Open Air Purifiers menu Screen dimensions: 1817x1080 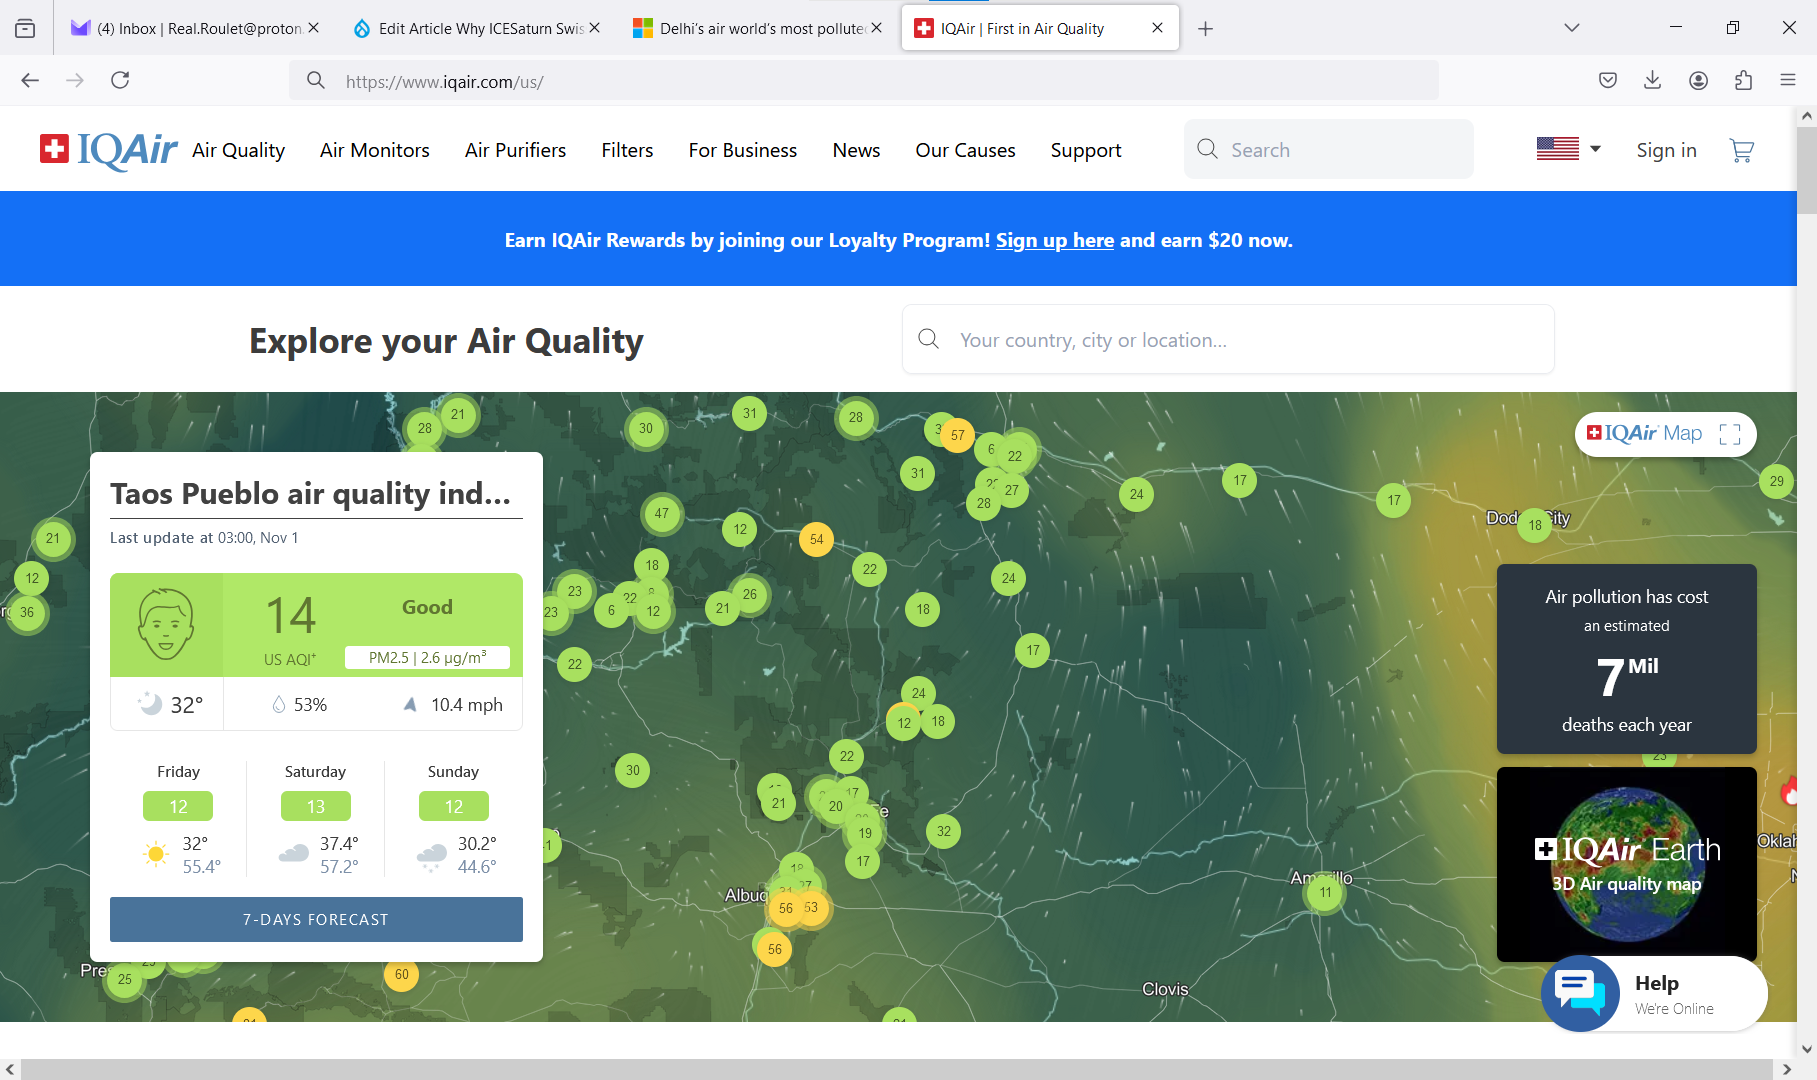point(515,150)
